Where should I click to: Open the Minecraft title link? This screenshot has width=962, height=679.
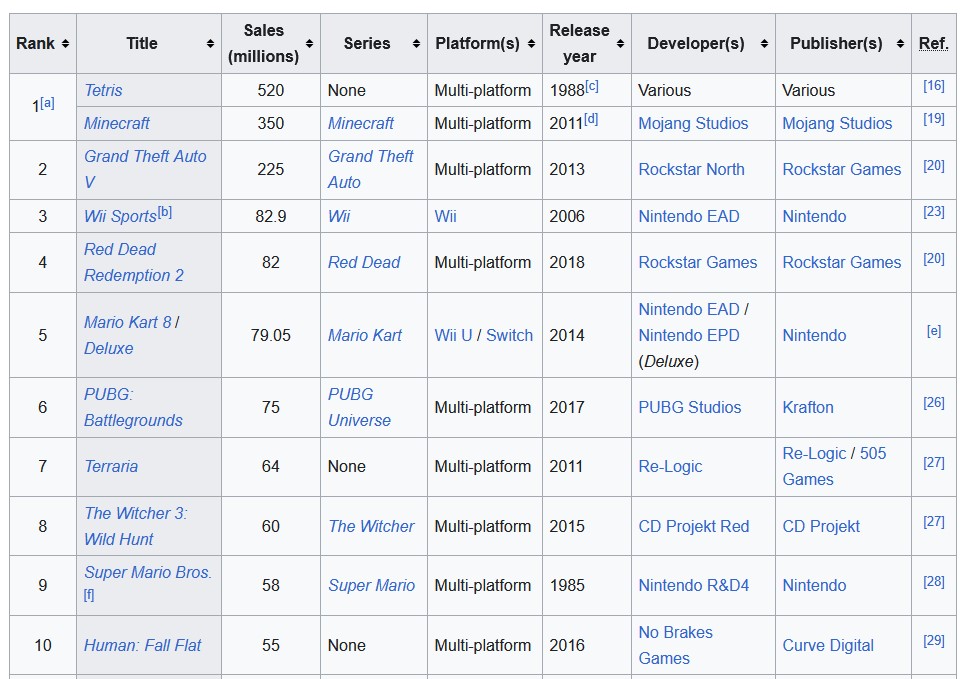click(117, 123)
